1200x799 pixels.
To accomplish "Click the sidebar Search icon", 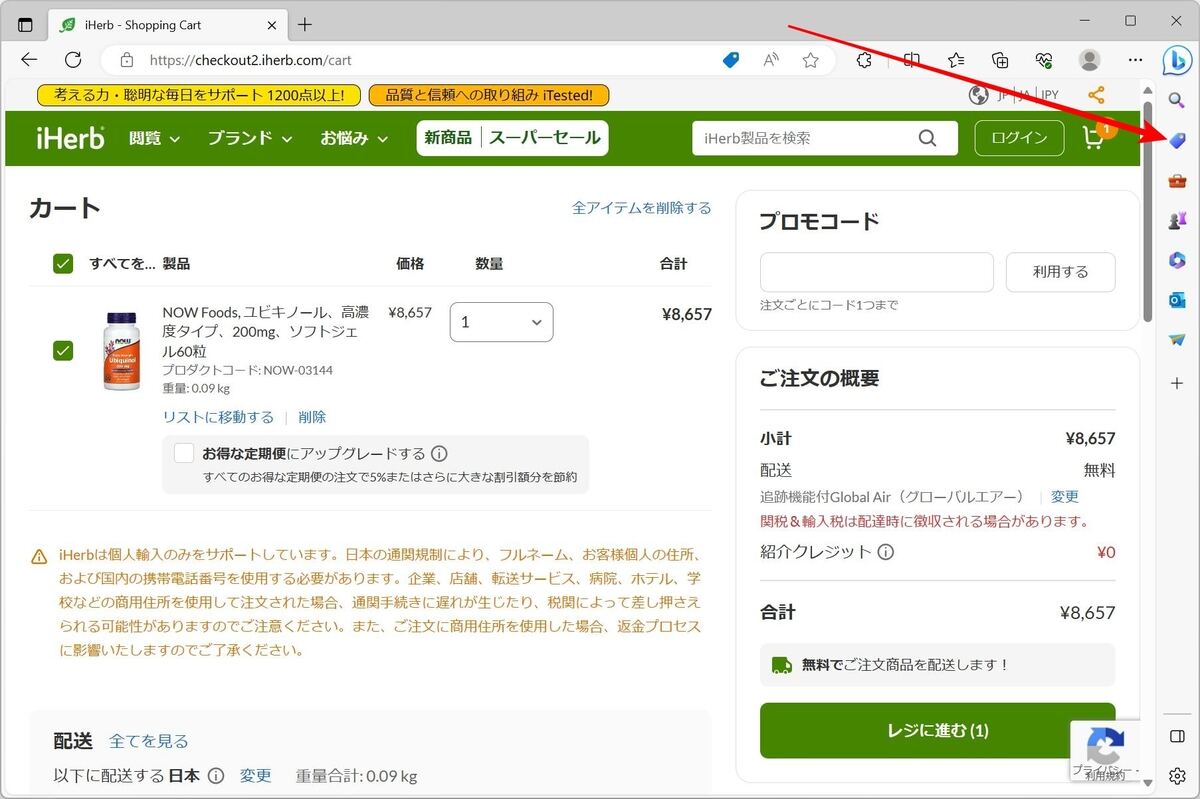I will 1177,100.
